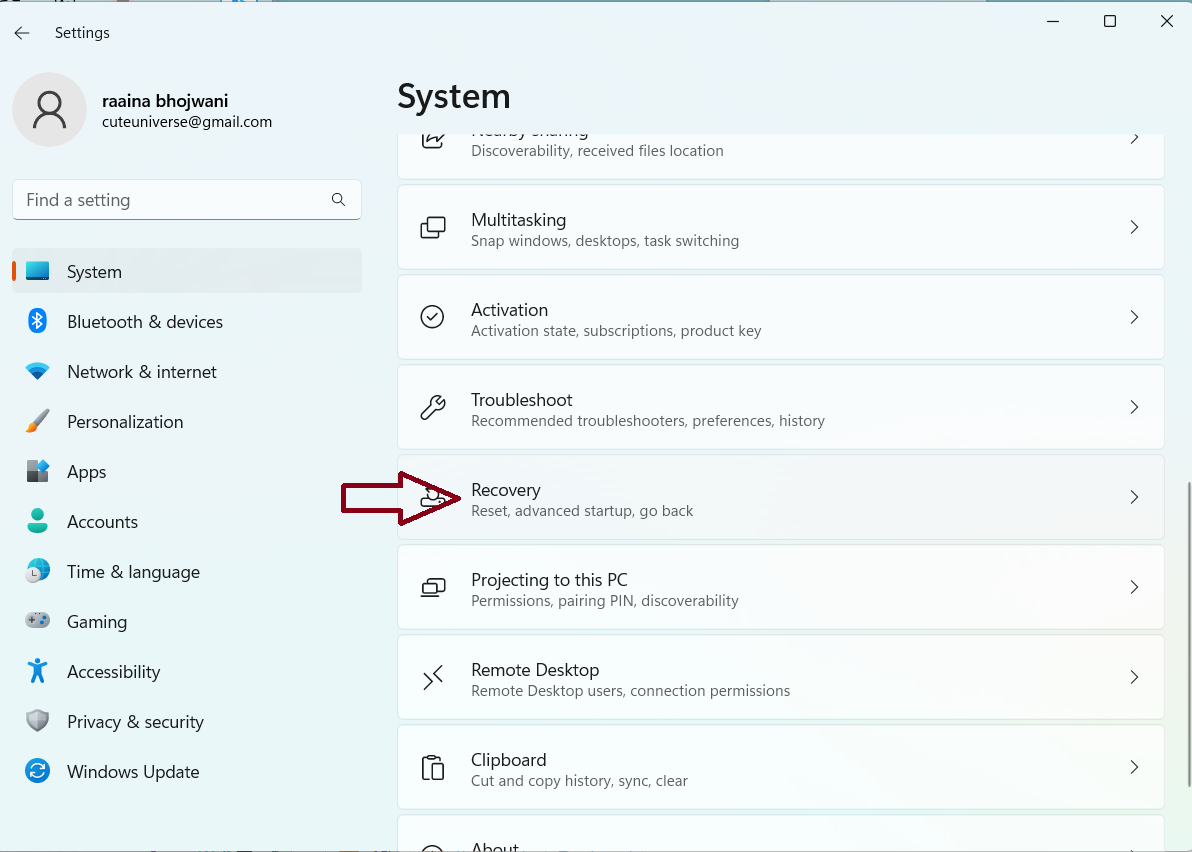This screenshot has width=1192, height=852.
Task: Click the Privacy & security shield icon
Action: [38, 721]
